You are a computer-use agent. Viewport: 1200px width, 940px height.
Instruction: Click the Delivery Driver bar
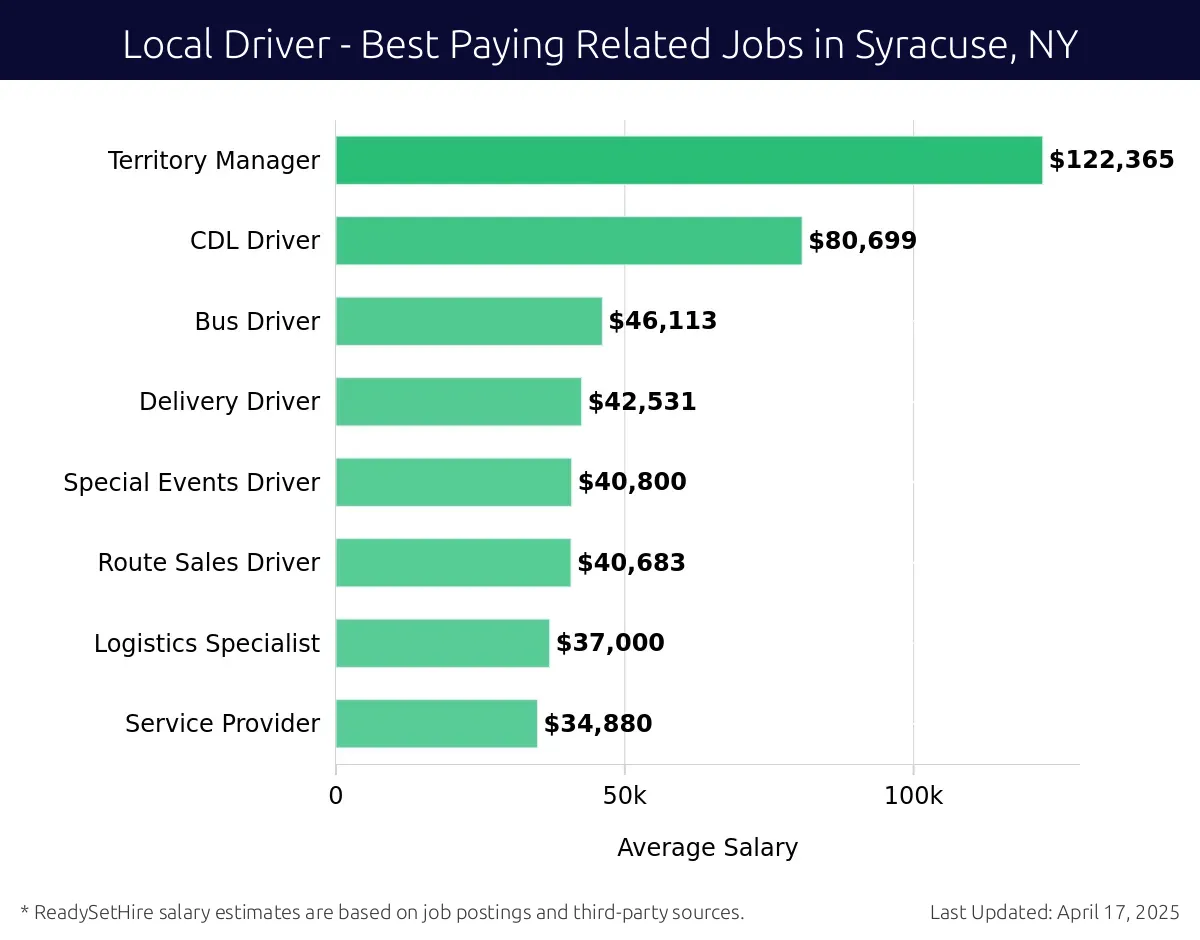pyautogui.click(x=458, y=401)
